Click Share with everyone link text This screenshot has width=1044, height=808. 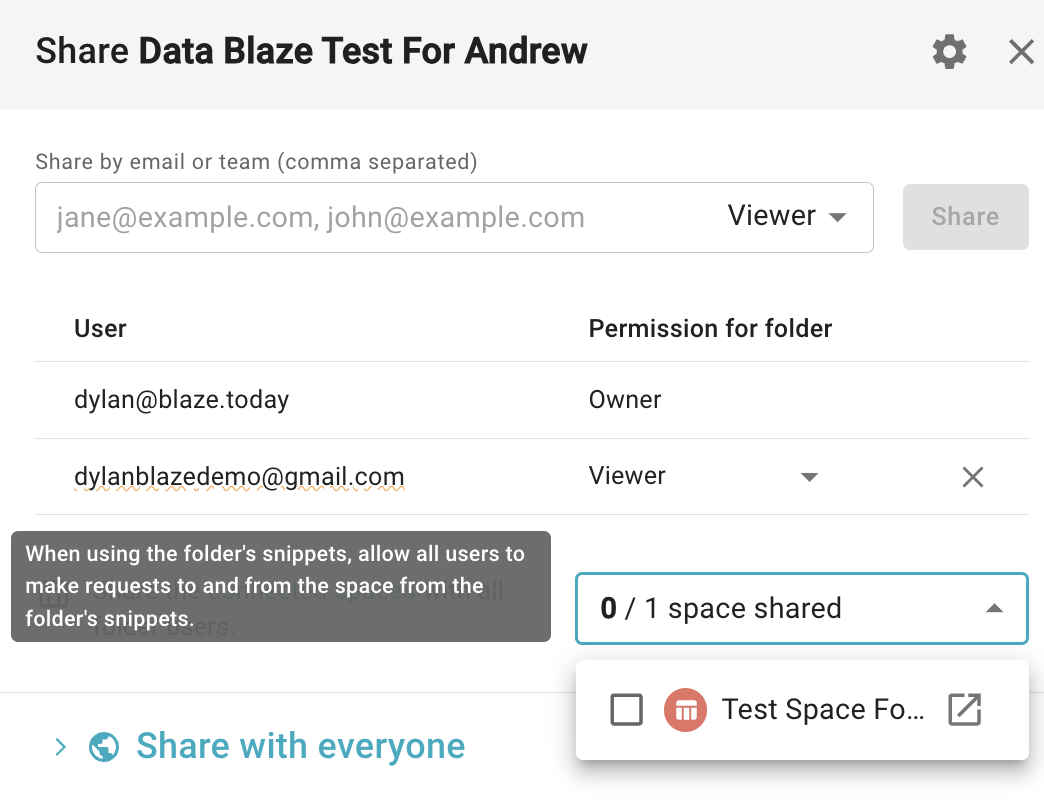[x=300, y=745]
